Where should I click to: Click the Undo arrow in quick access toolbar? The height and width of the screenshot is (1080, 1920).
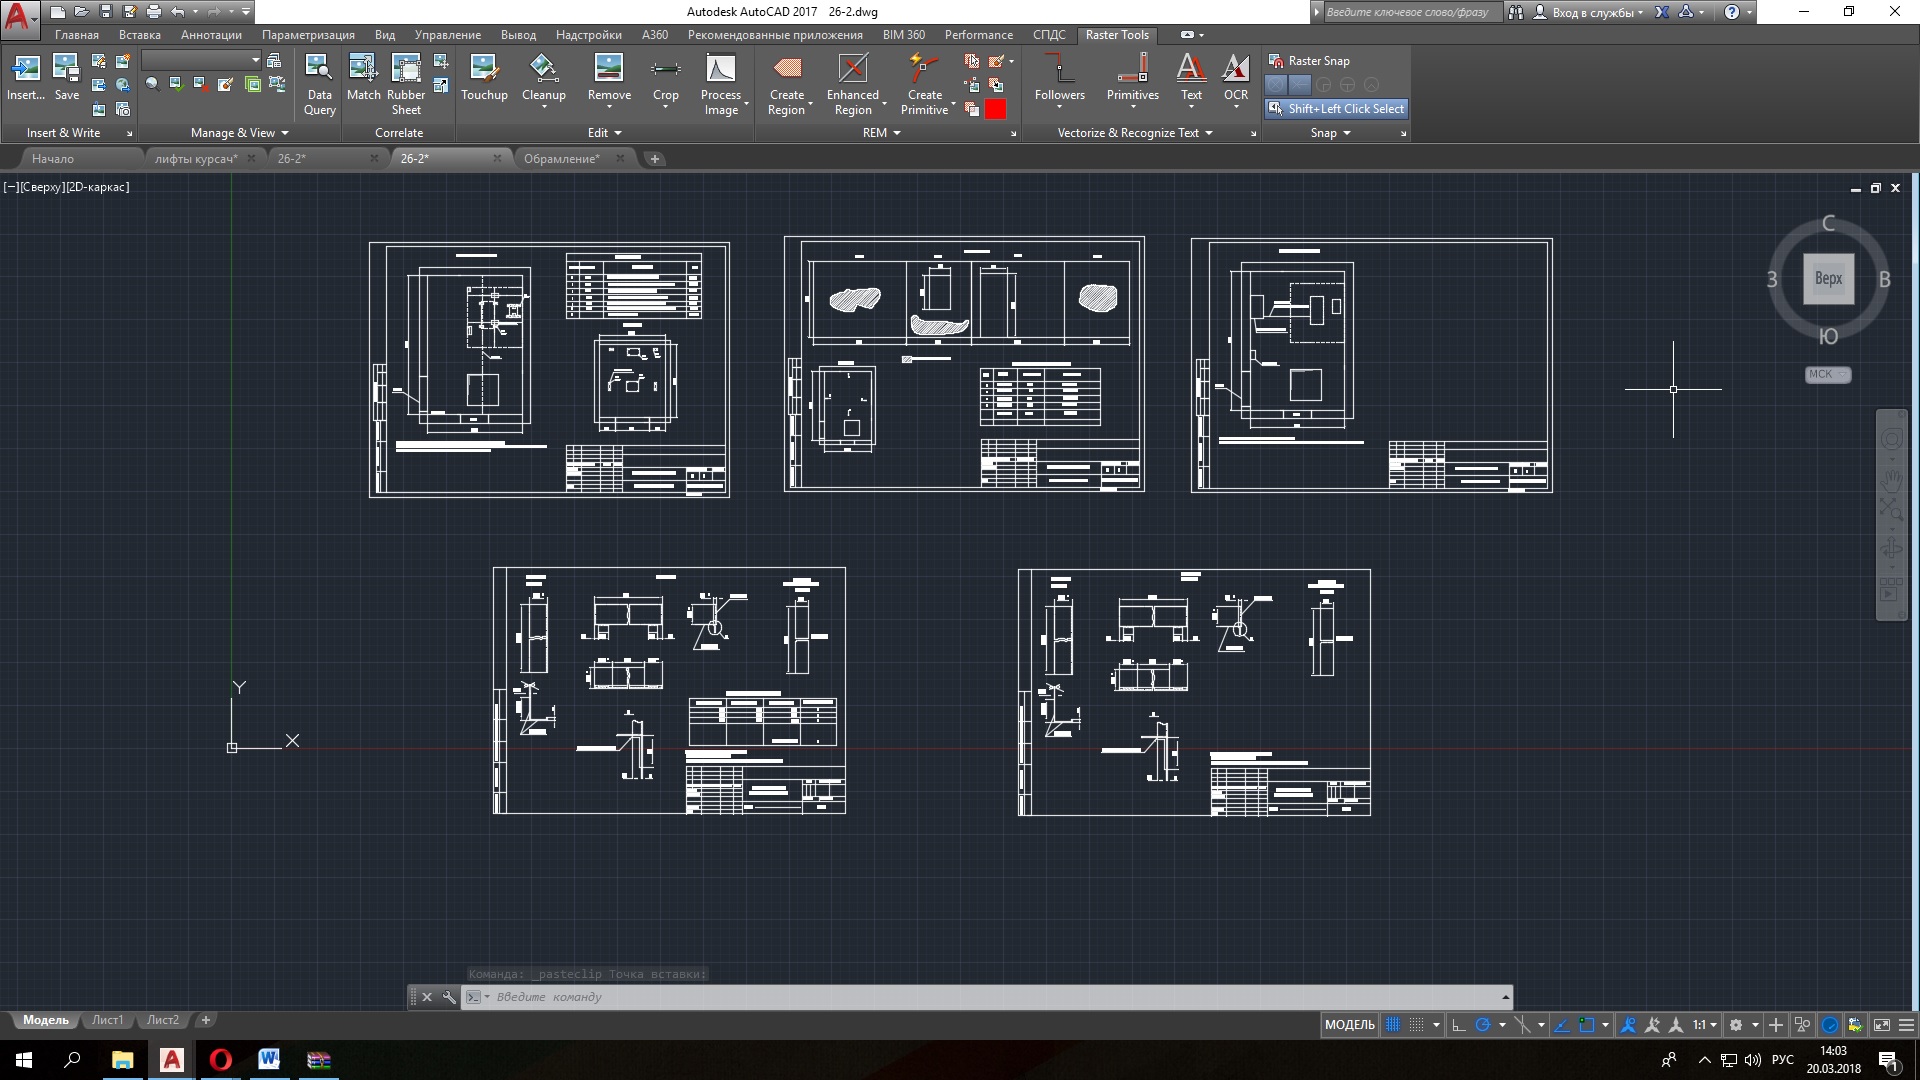pos(178,12)
